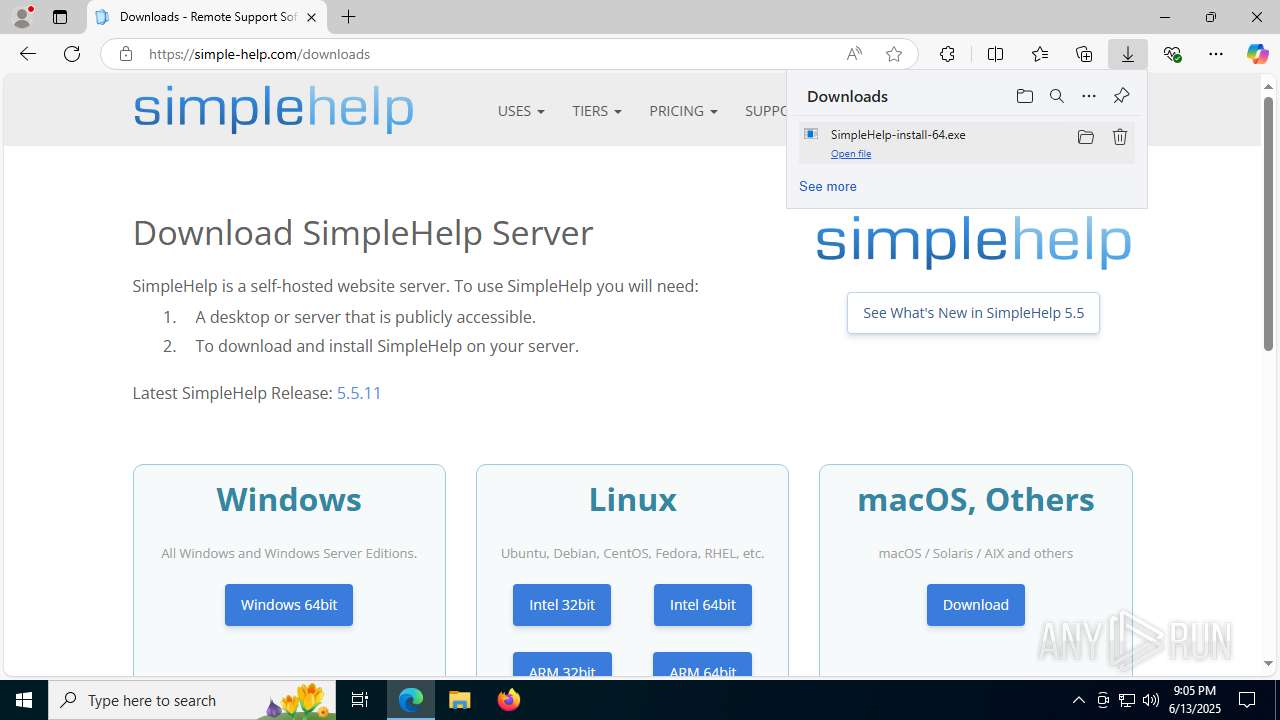View site information lock icon
This screenshot has width=1280, height=720.
[x=126, y=54]
